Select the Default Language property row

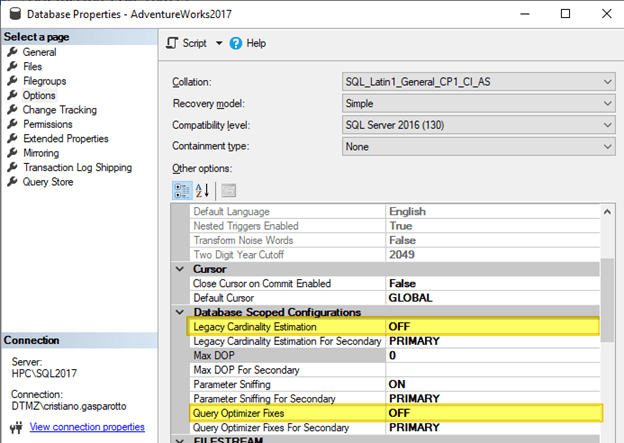tap(395, 211)
